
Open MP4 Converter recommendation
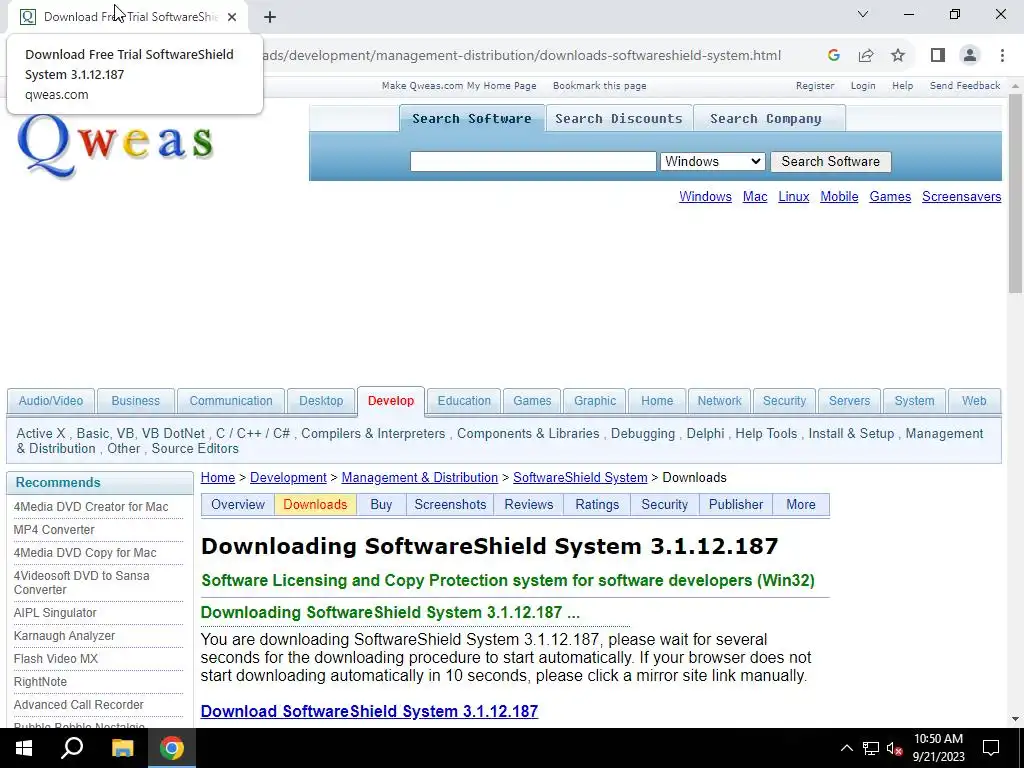coord(54,530)
